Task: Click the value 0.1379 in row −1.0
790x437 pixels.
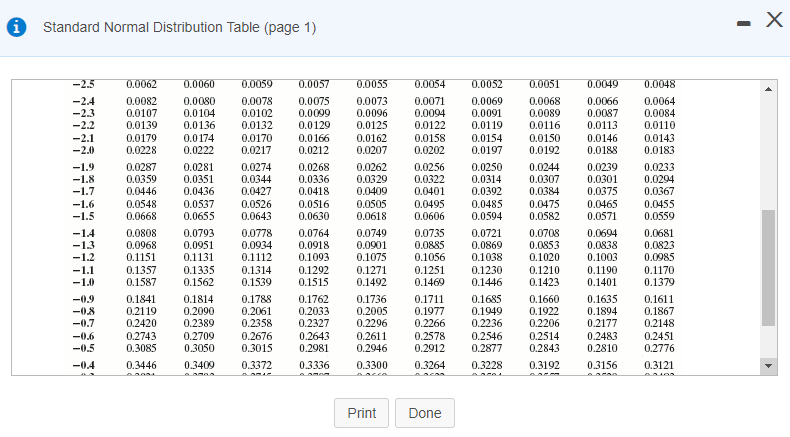Action: pos(660,282)
